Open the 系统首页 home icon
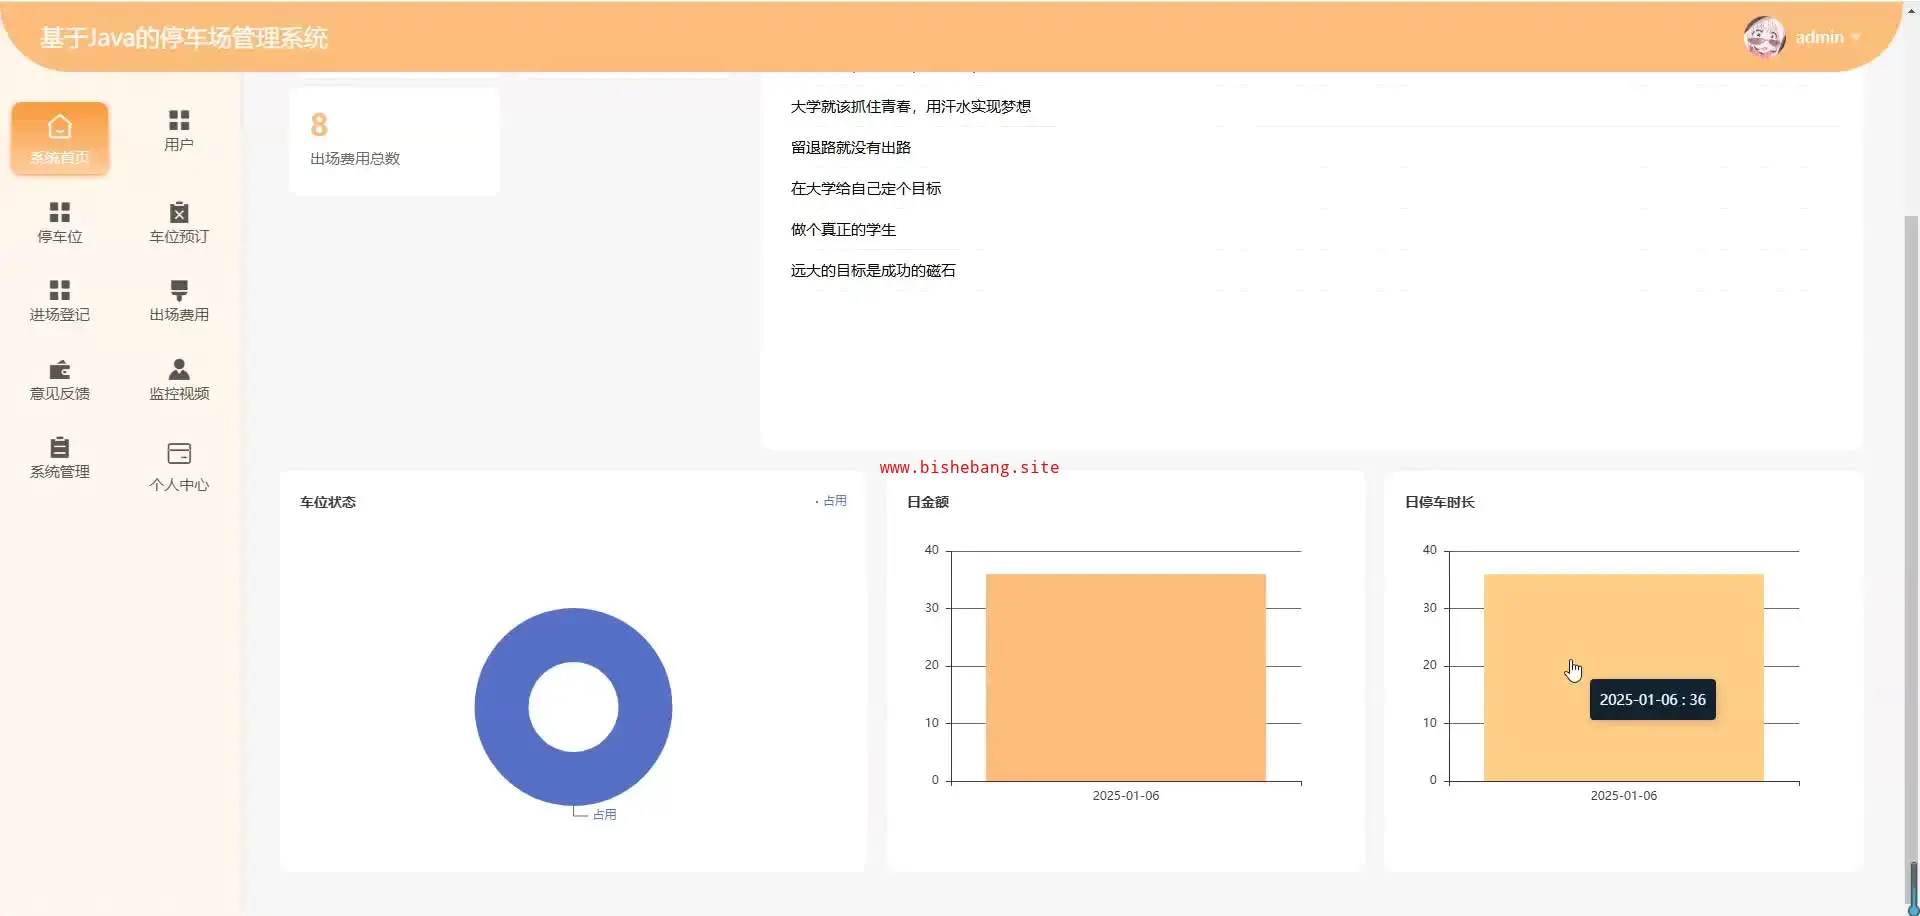1920x916 pixels. click(60, 127)
